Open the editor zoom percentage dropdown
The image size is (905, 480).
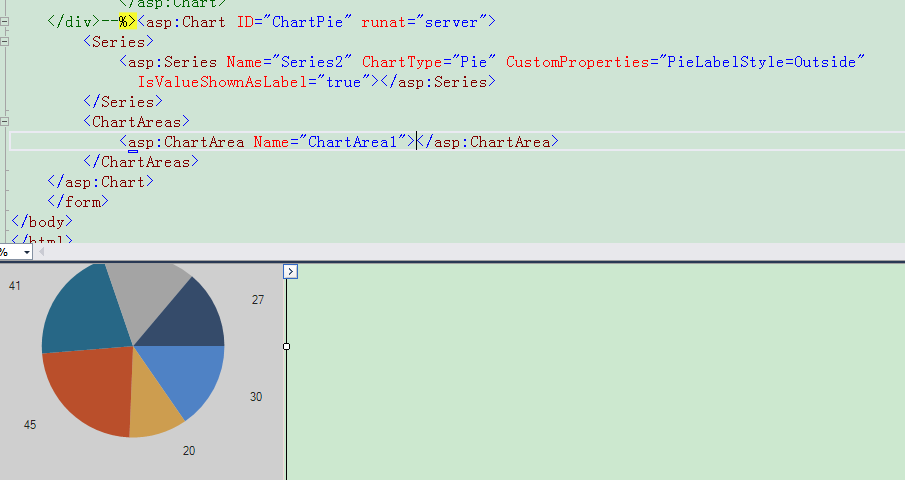coord(27,252)
